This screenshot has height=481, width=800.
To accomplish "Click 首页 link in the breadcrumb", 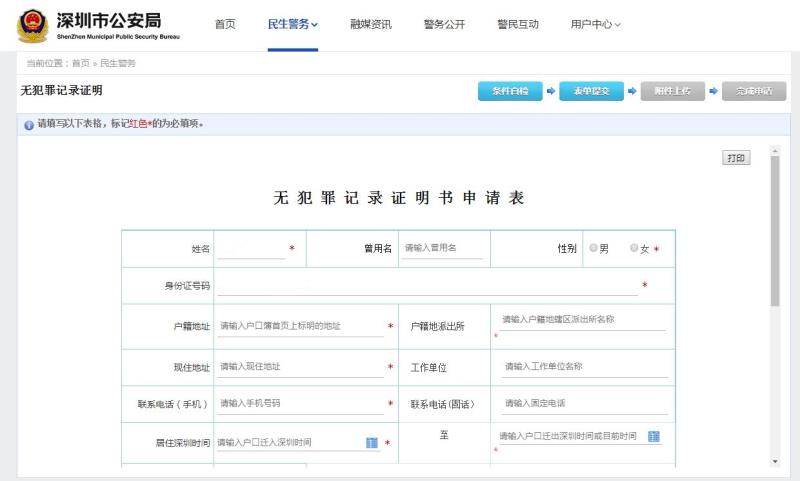I will [x=80, y=63].
